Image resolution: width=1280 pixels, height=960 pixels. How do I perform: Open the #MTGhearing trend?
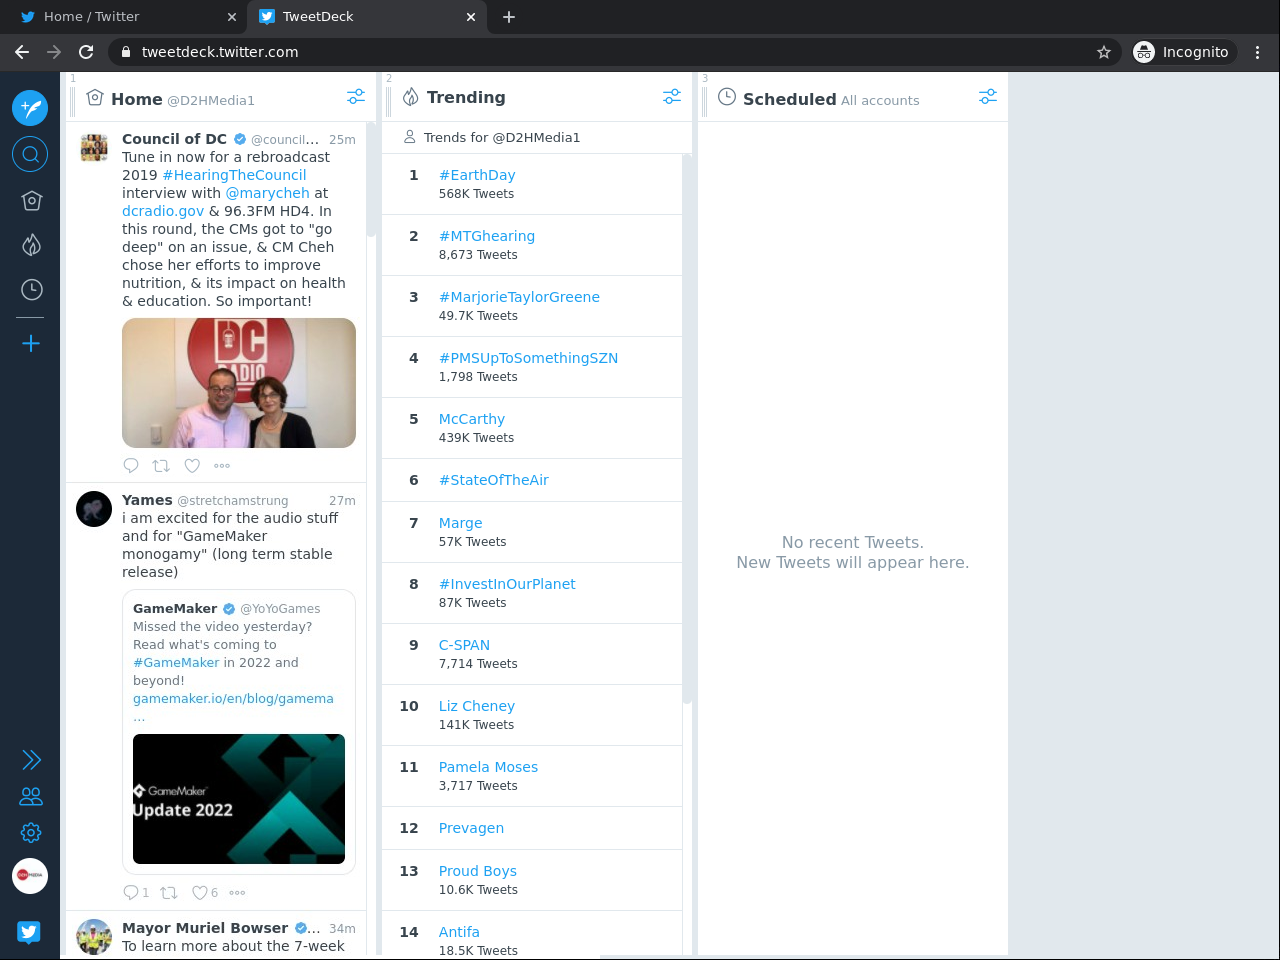coord(487,236)
